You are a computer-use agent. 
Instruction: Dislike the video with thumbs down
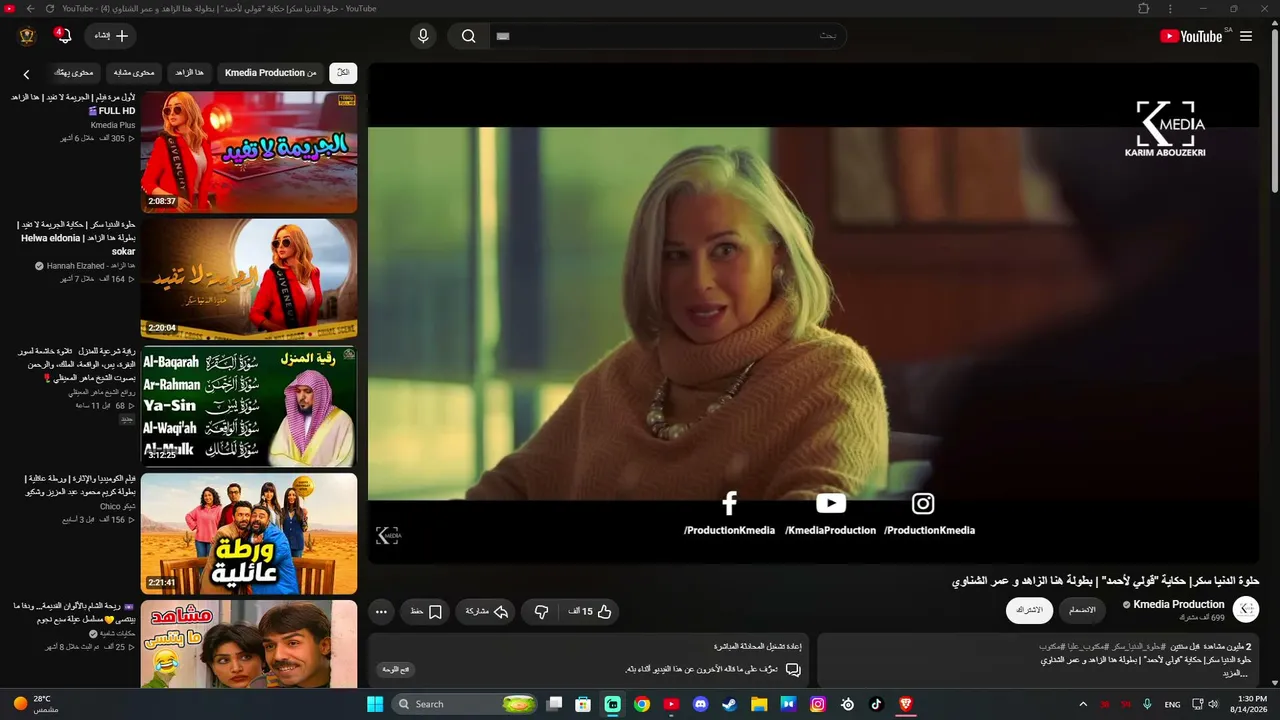pyautogui.click(x=541, y=611)
